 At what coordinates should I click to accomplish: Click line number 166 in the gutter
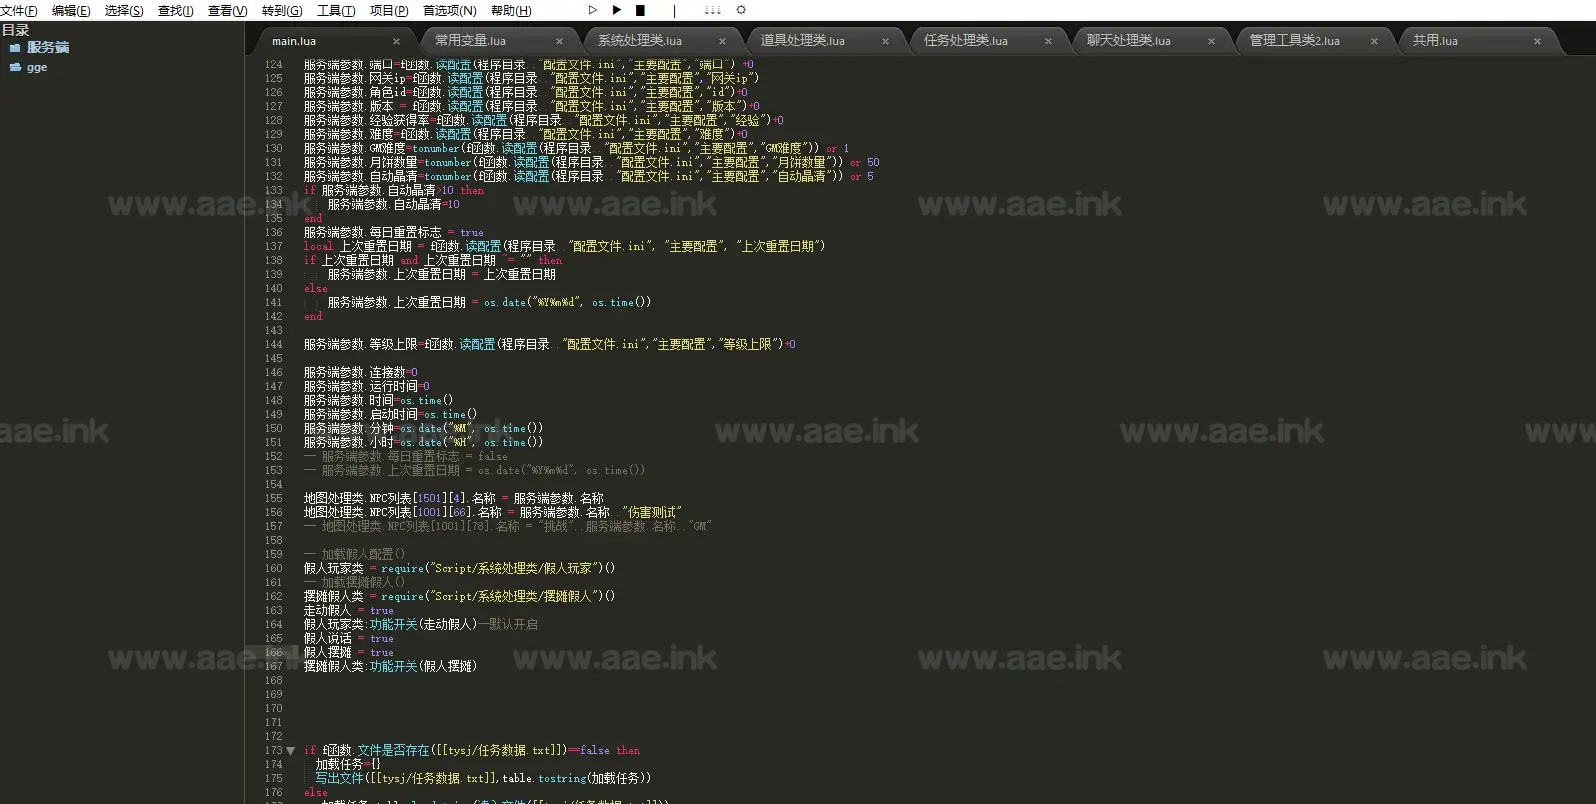point(273,652)
